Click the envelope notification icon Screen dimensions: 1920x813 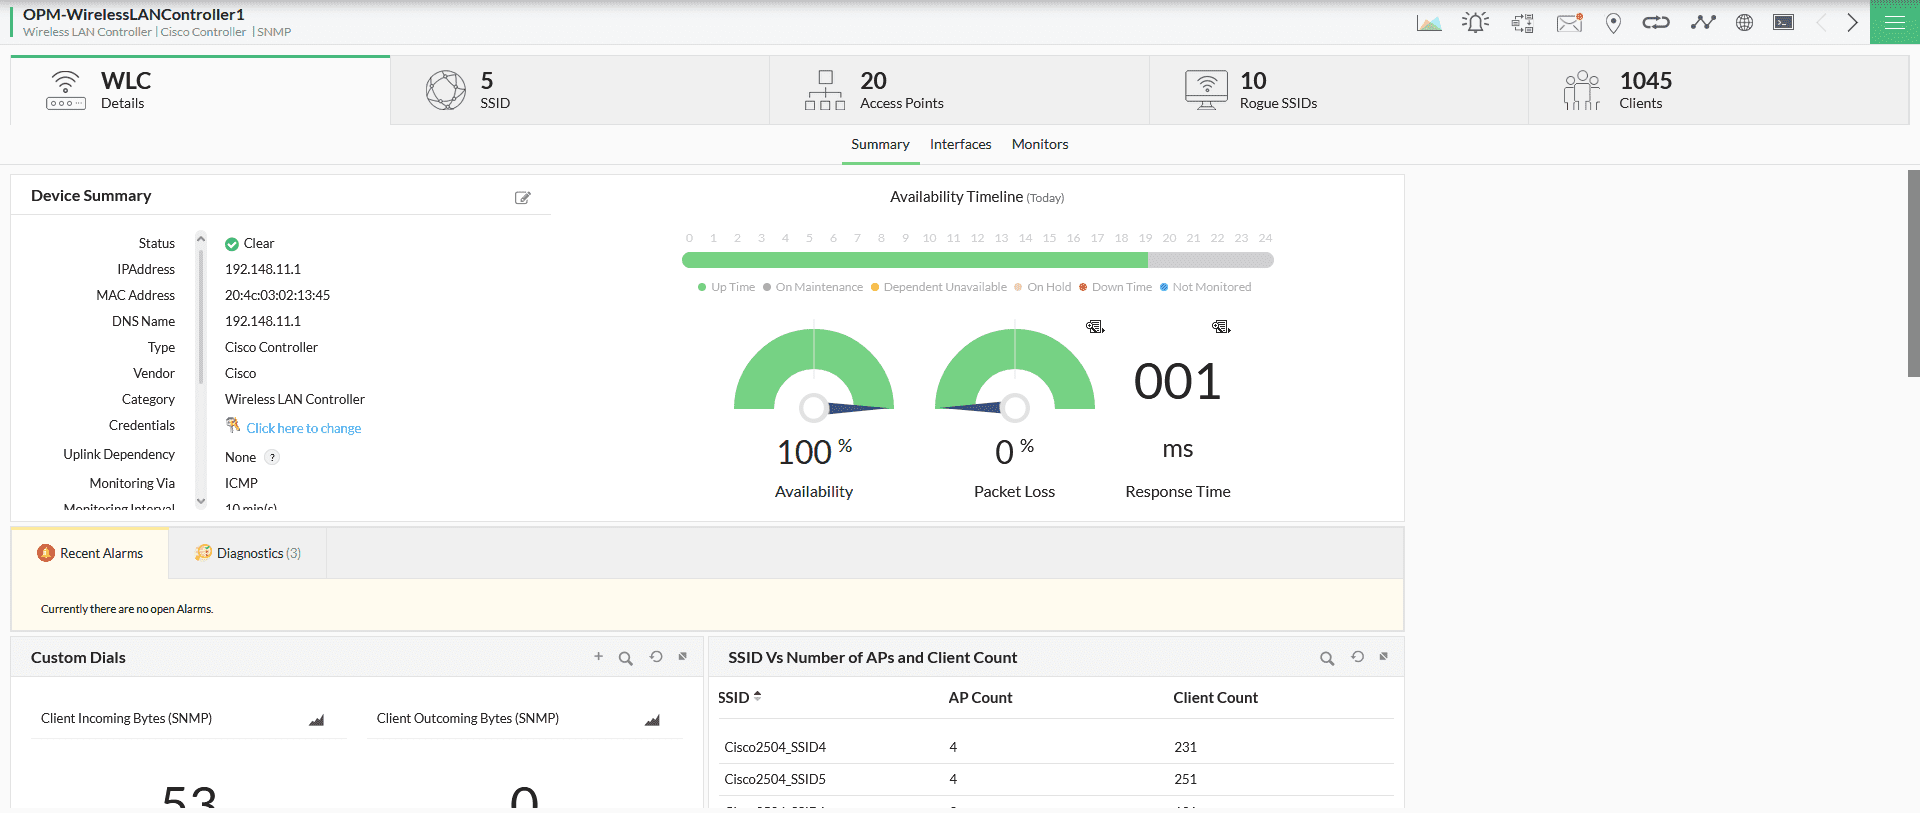(1569, 23)
